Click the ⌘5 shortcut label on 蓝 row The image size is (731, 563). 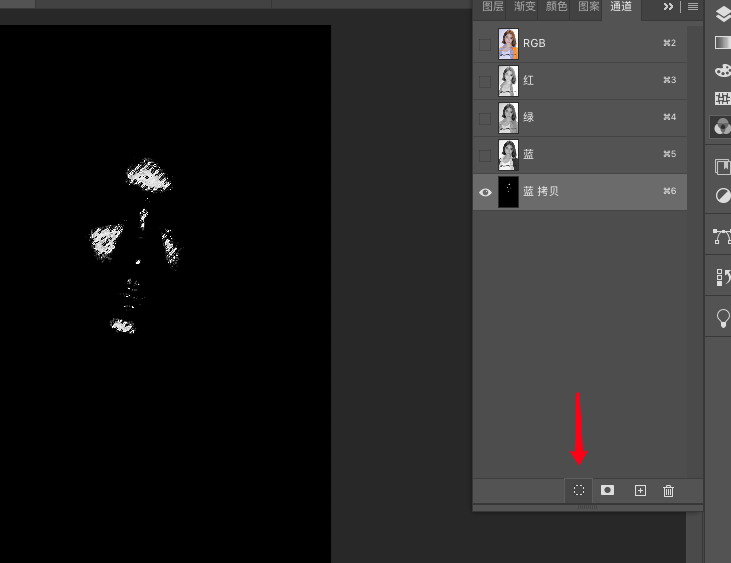pyautogui.click(x=669, y=154)
